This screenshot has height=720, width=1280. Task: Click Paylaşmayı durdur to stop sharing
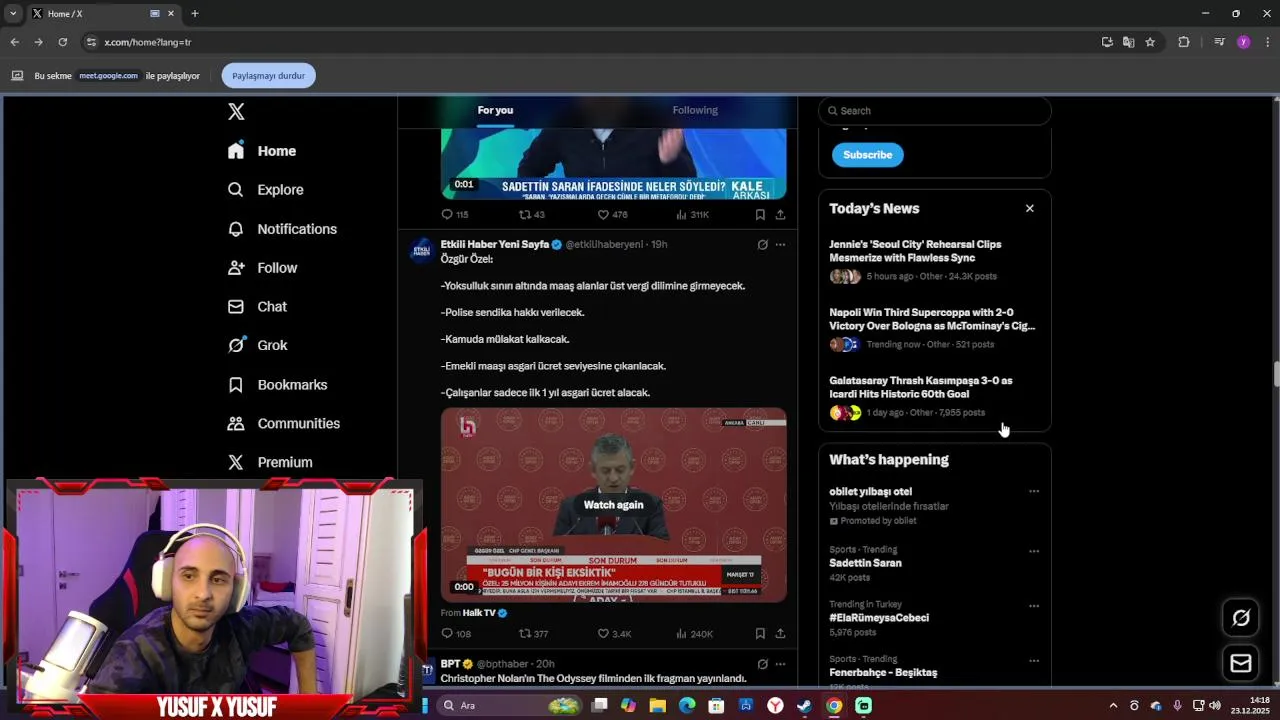coord(268,76)
